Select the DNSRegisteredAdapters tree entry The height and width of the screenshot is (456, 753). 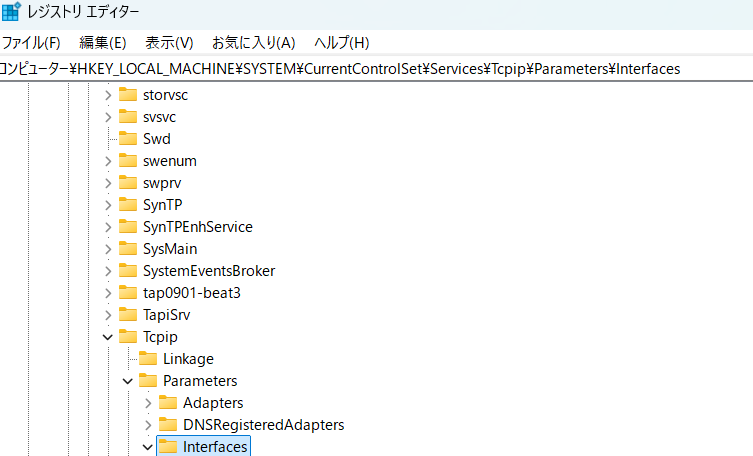click(264, 425)
